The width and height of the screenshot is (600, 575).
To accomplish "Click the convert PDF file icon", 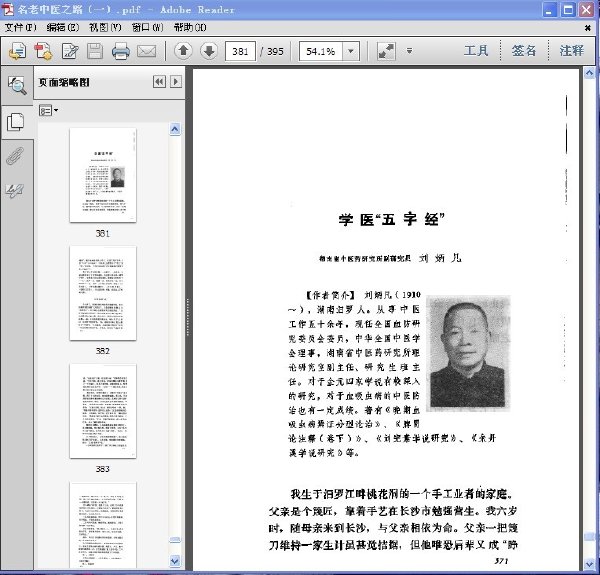I will [43, 50].
